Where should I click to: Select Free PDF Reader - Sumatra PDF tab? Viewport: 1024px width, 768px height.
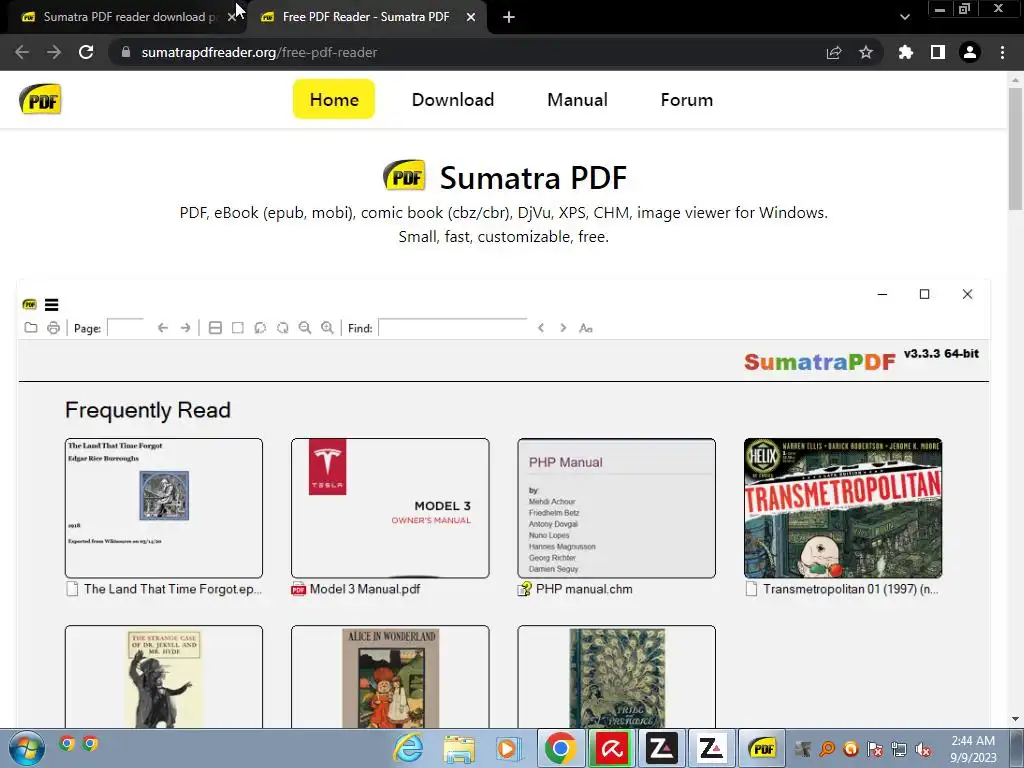pyautogui.click(x=366, y=17)
